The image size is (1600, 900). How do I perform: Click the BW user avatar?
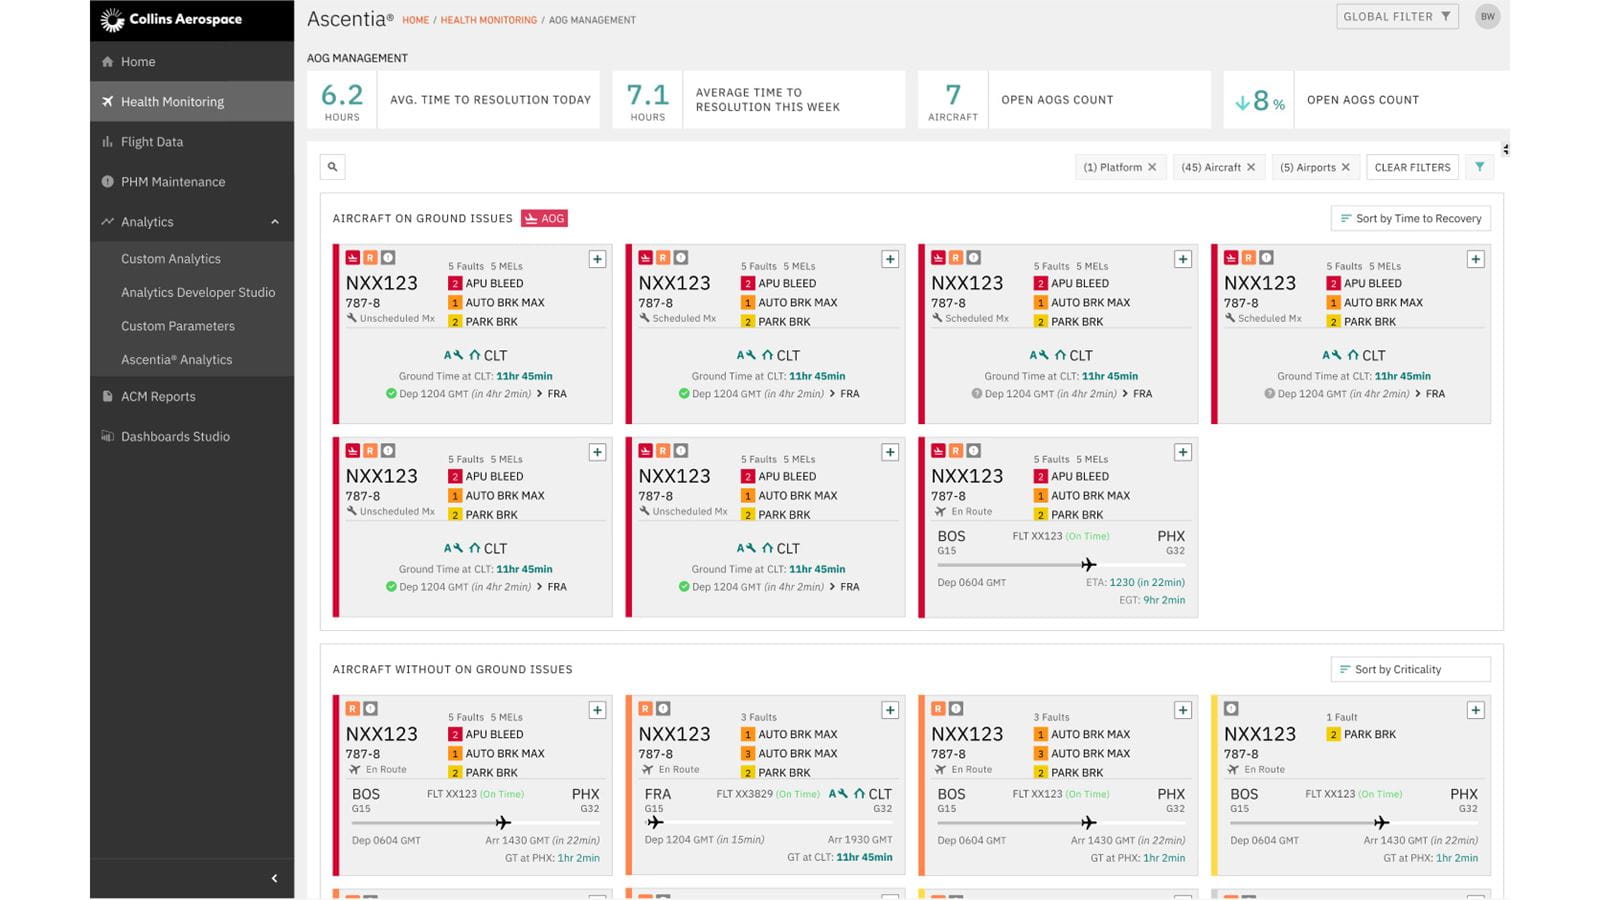coord(1487,16)
